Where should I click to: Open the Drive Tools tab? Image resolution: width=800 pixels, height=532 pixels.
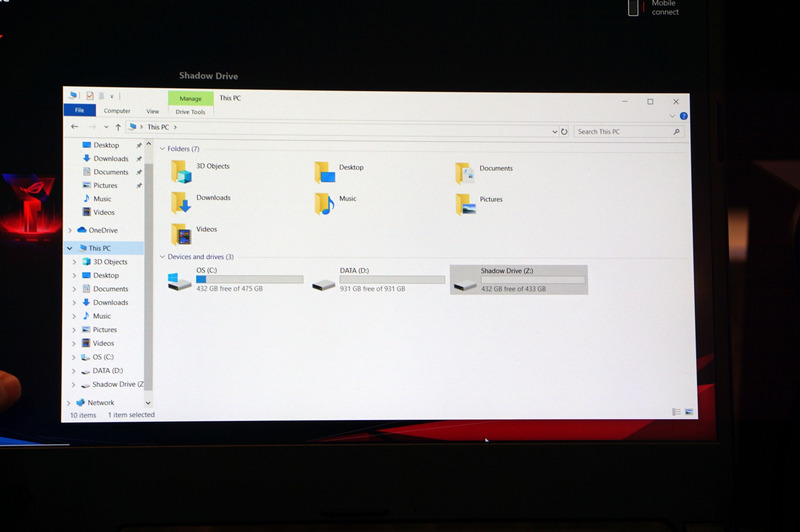click(190, 112)
